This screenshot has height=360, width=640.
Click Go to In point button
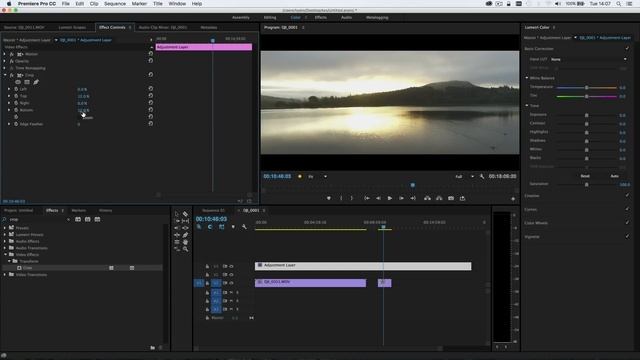pos(367,198)
